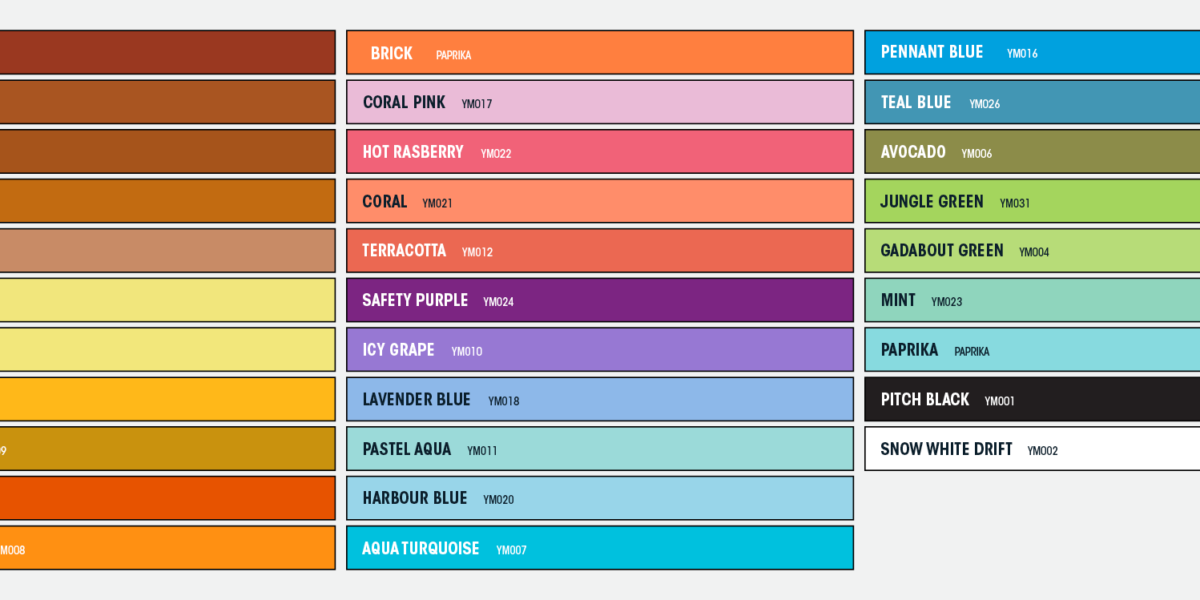This screenshot has width=1200, height=600.
Task: Choose the Hot Rasberry color bar
Action: click(600, 152)
